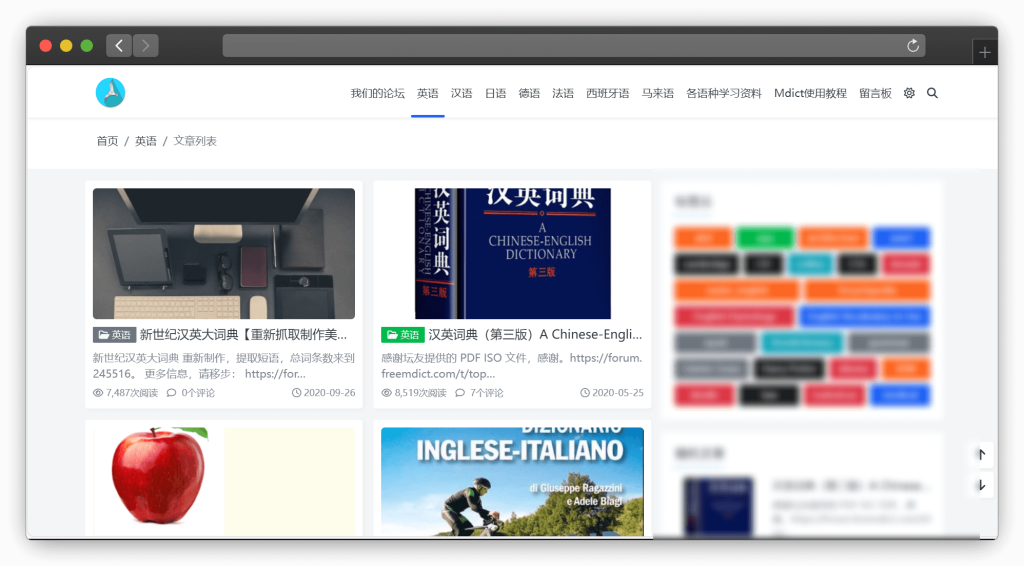Click the browser address bar
Screen dimensions: 1024x566
pyautogui.click(x=574, y=46)
